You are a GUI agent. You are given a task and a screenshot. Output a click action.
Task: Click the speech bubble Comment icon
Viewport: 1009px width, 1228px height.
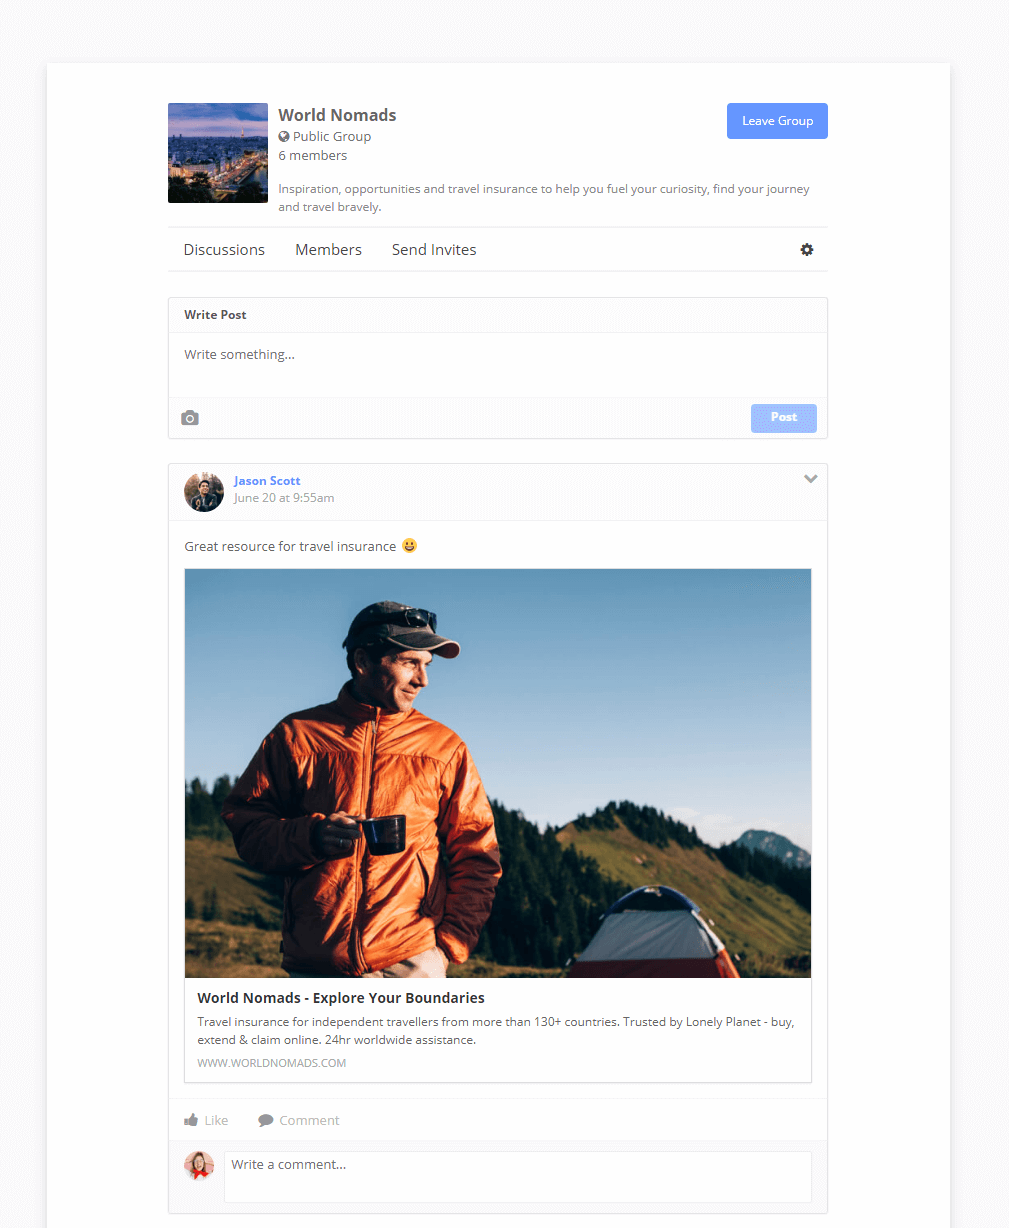[266, 1121]
